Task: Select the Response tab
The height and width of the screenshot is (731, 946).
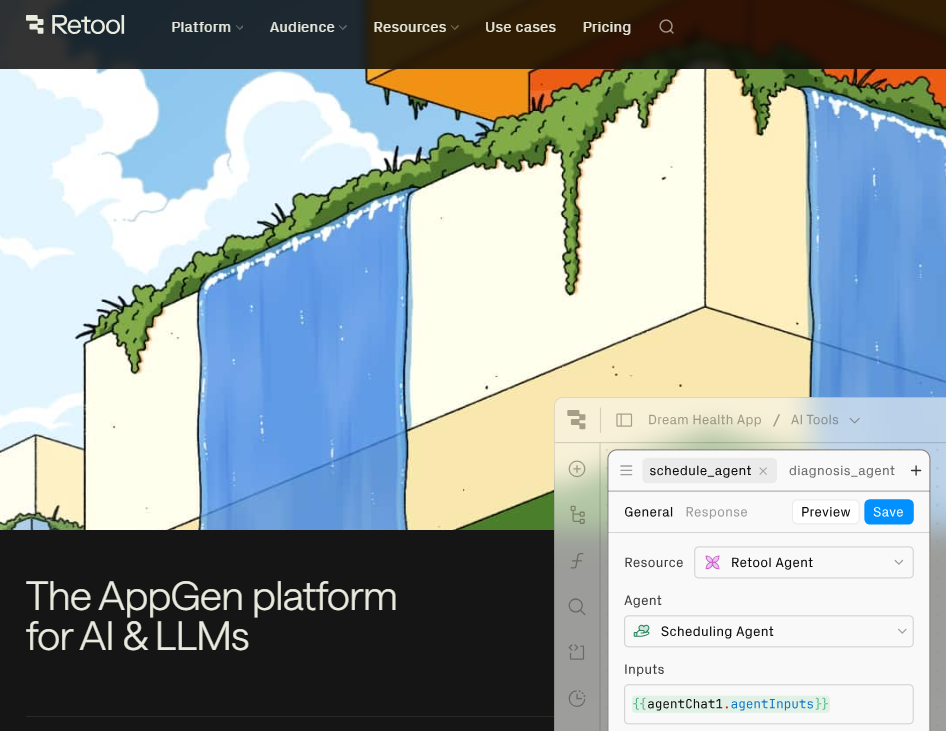Action: pos(716,512)
